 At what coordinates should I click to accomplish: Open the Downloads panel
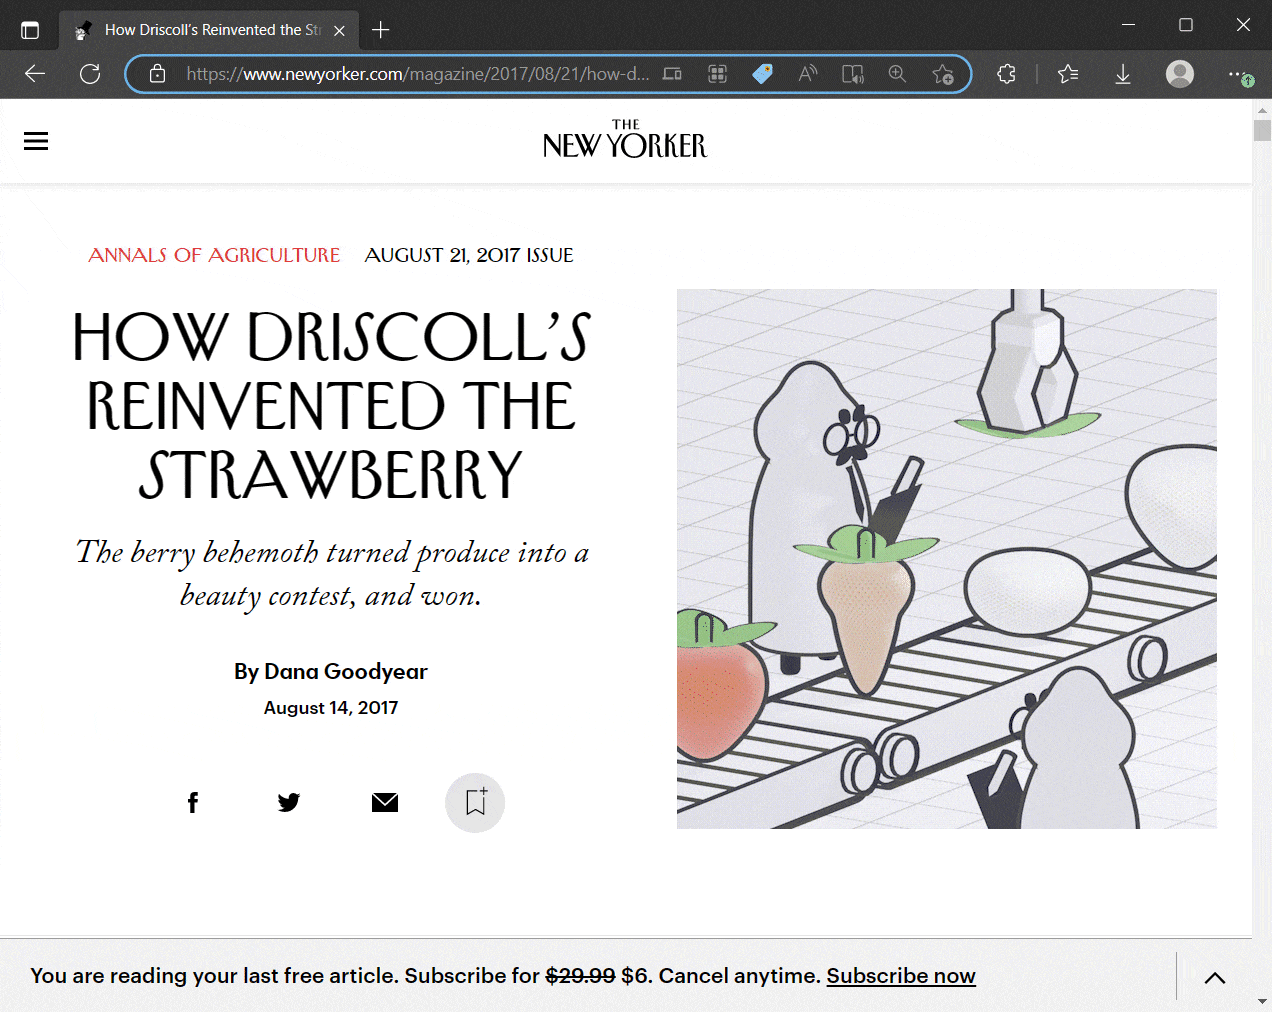pos(1123,73)
